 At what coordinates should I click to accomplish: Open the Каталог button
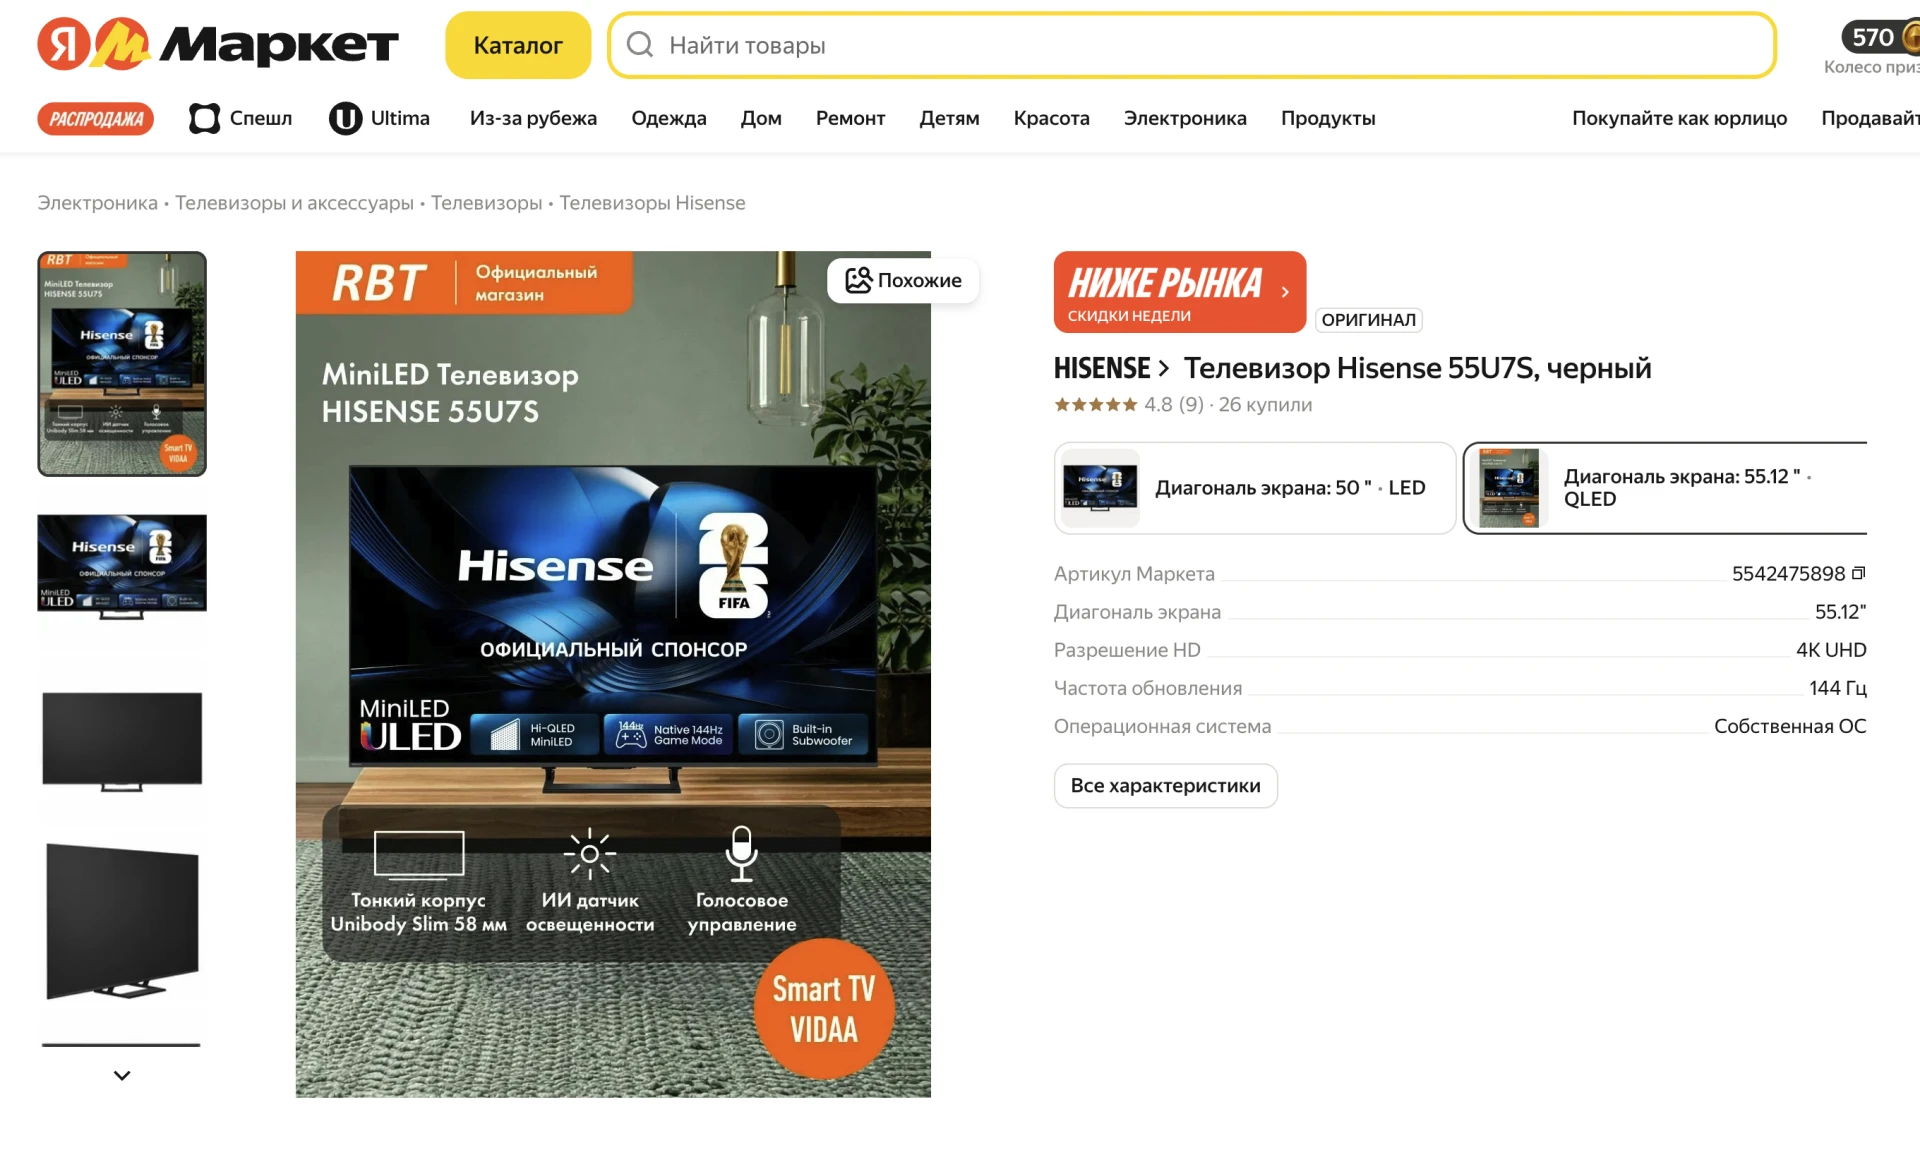pyautogui.click(x=518, y=45)
